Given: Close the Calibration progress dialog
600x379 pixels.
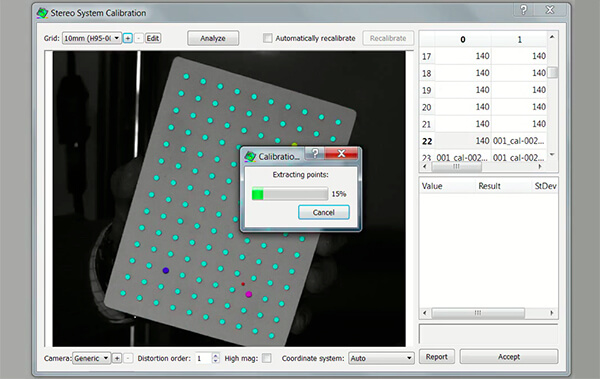Looking at the screenshot, I should point(341,154).
